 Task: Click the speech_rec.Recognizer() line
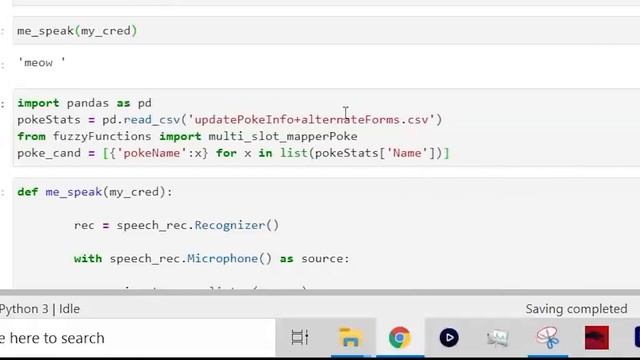coord(176,225)
